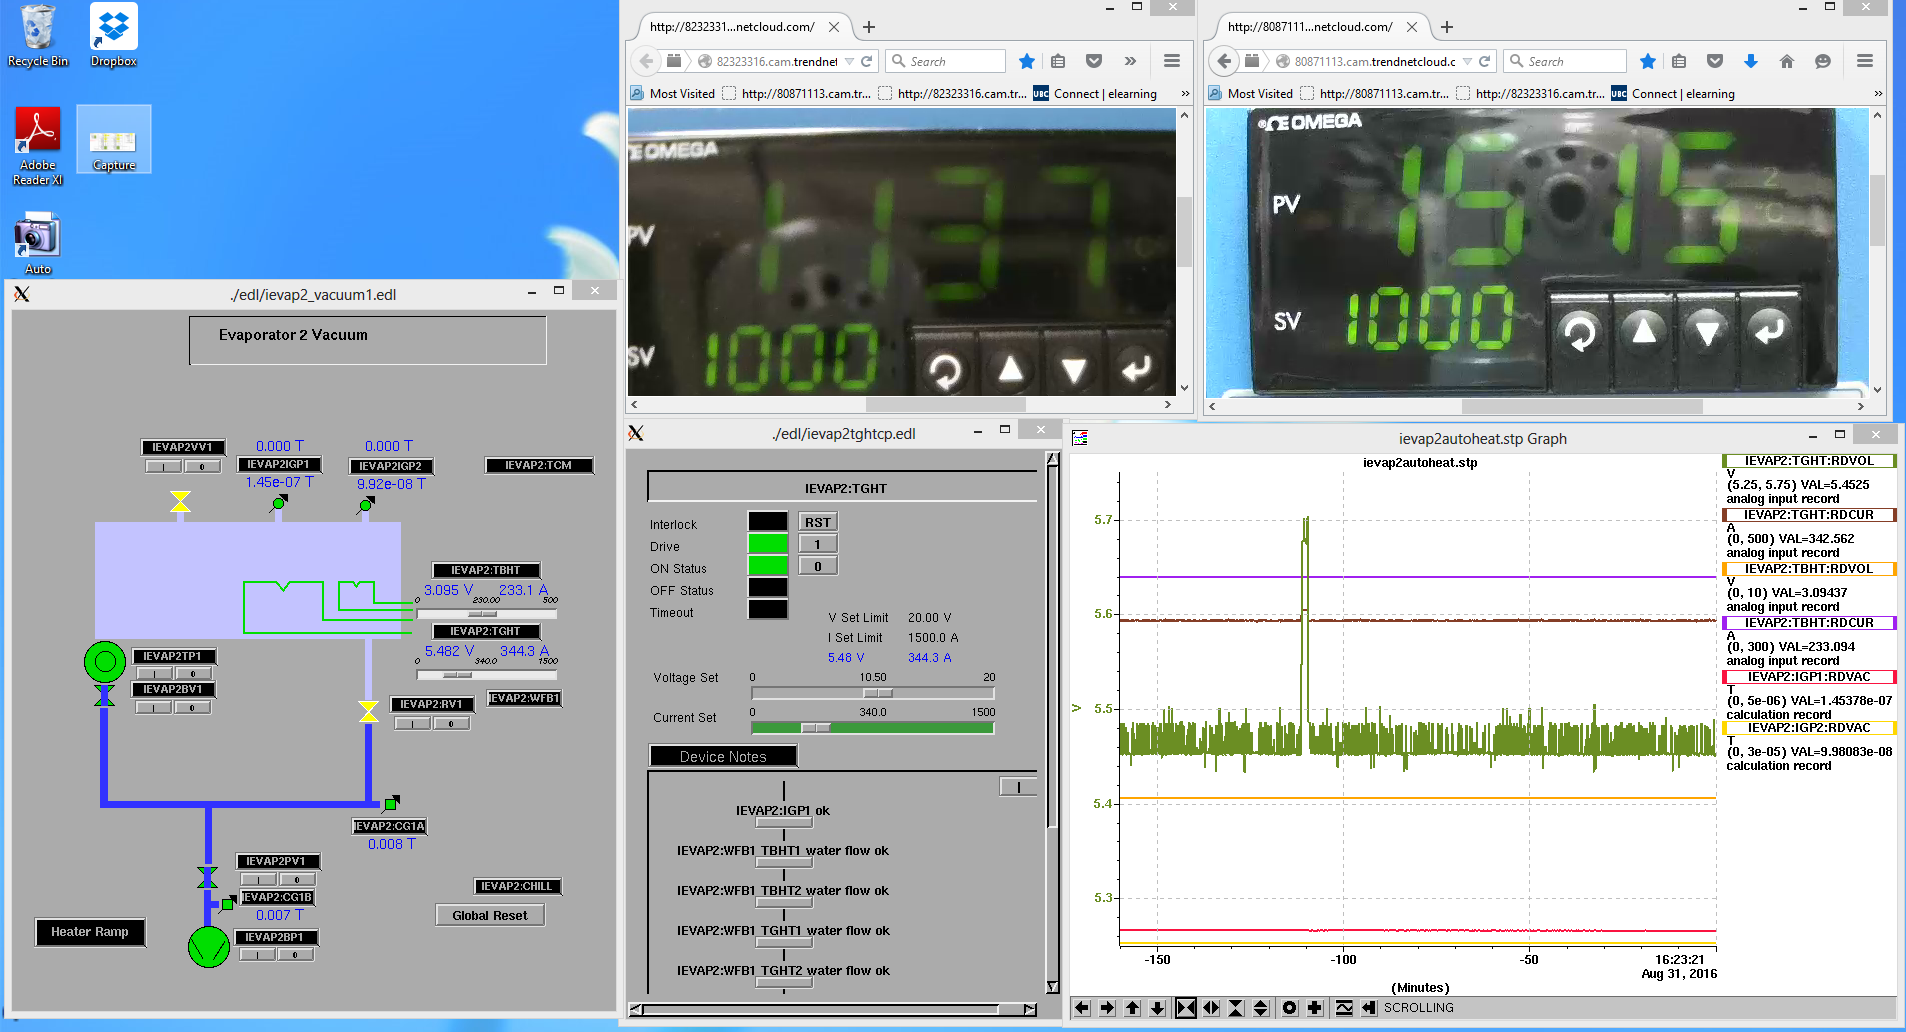Click the yellow IEVAP2VV1 valve symbol
The height and width of the screenshot is (1032, 1906).
(x=180, y=501)
